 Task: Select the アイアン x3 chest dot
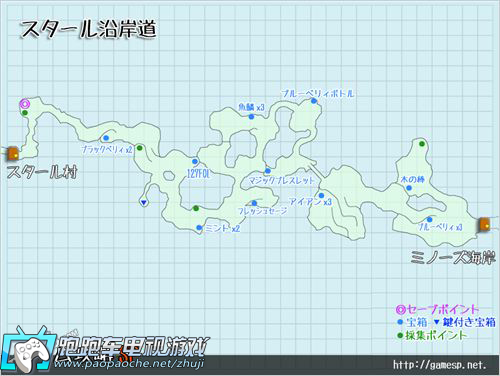(321, 195)
